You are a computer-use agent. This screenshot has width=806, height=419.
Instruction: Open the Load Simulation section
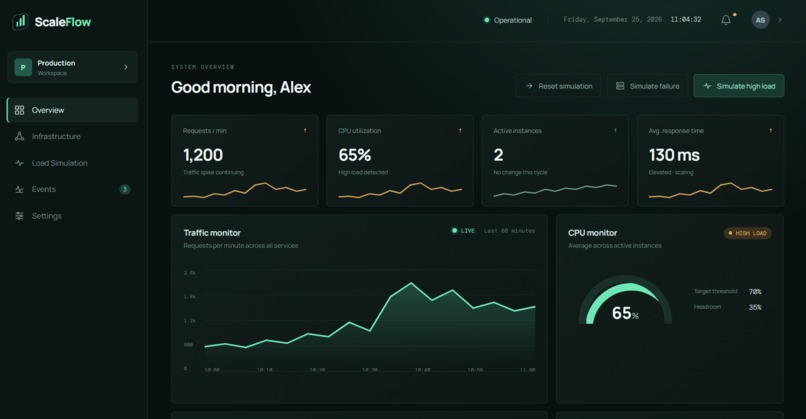click(72, 163)
